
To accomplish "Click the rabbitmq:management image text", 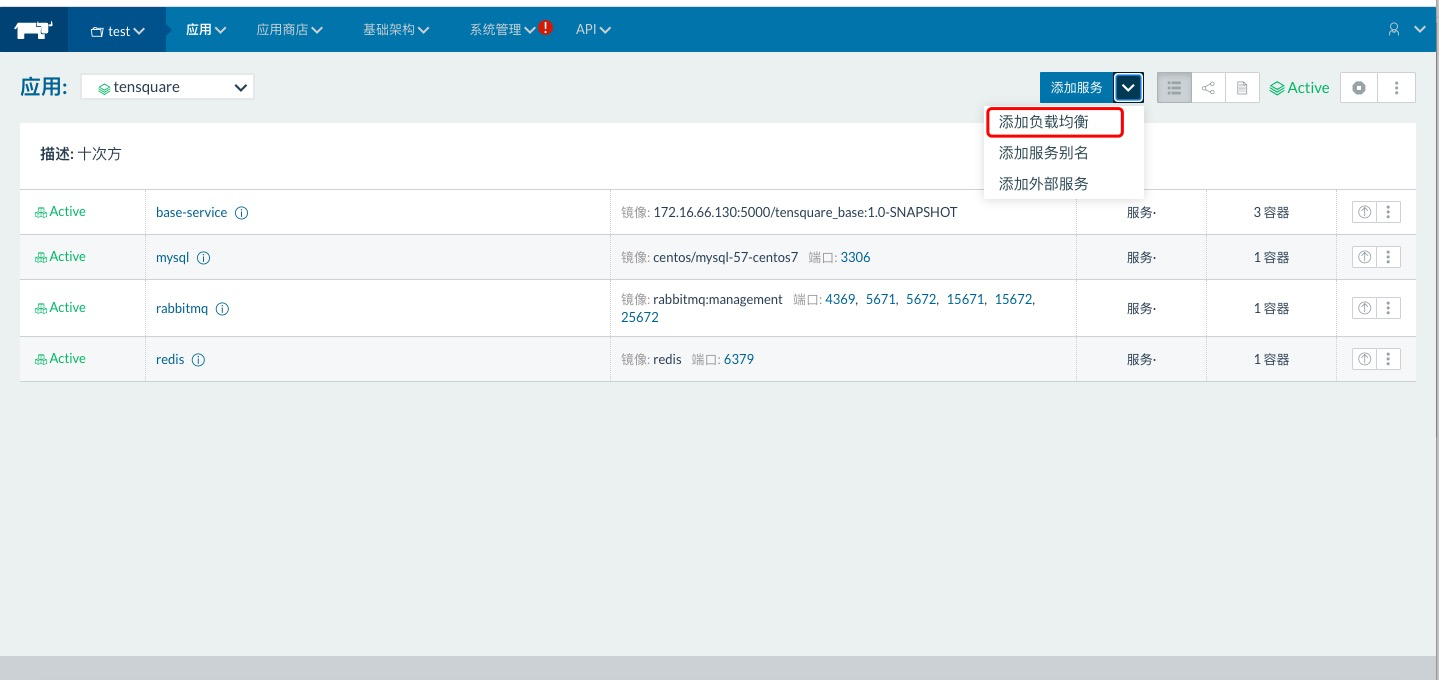I will (x=718, y=299).
